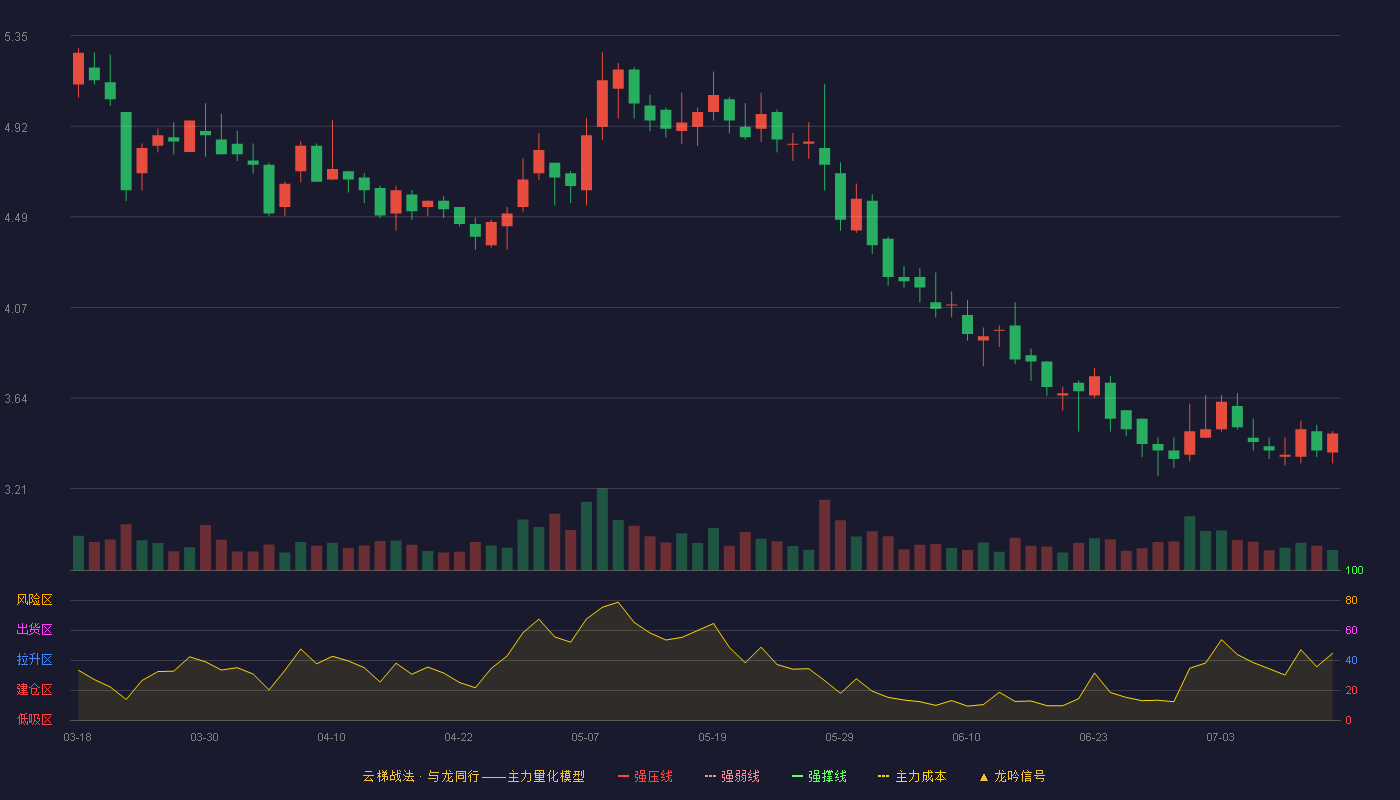Toggle the 强压线 legend entry
Viewport: 1400px width, 800px height.
pyautogui.click(x=645, y=776)
